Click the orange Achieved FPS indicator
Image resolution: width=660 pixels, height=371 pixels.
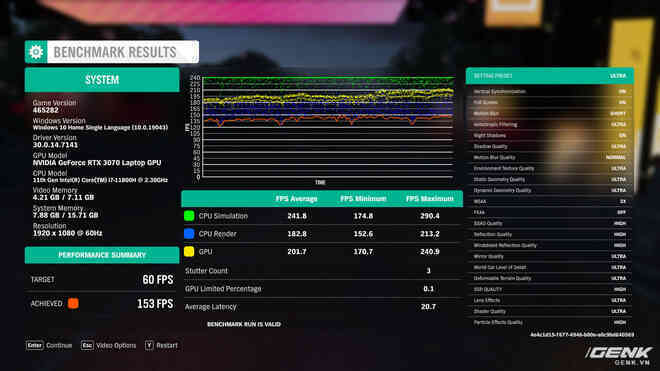coord(73,303)
